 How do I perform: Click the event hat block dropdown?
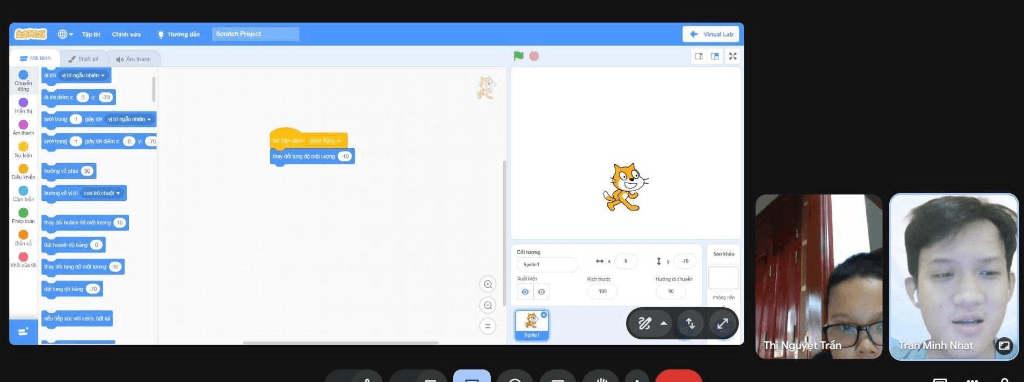pyautogui.click(x=325, y=140)
